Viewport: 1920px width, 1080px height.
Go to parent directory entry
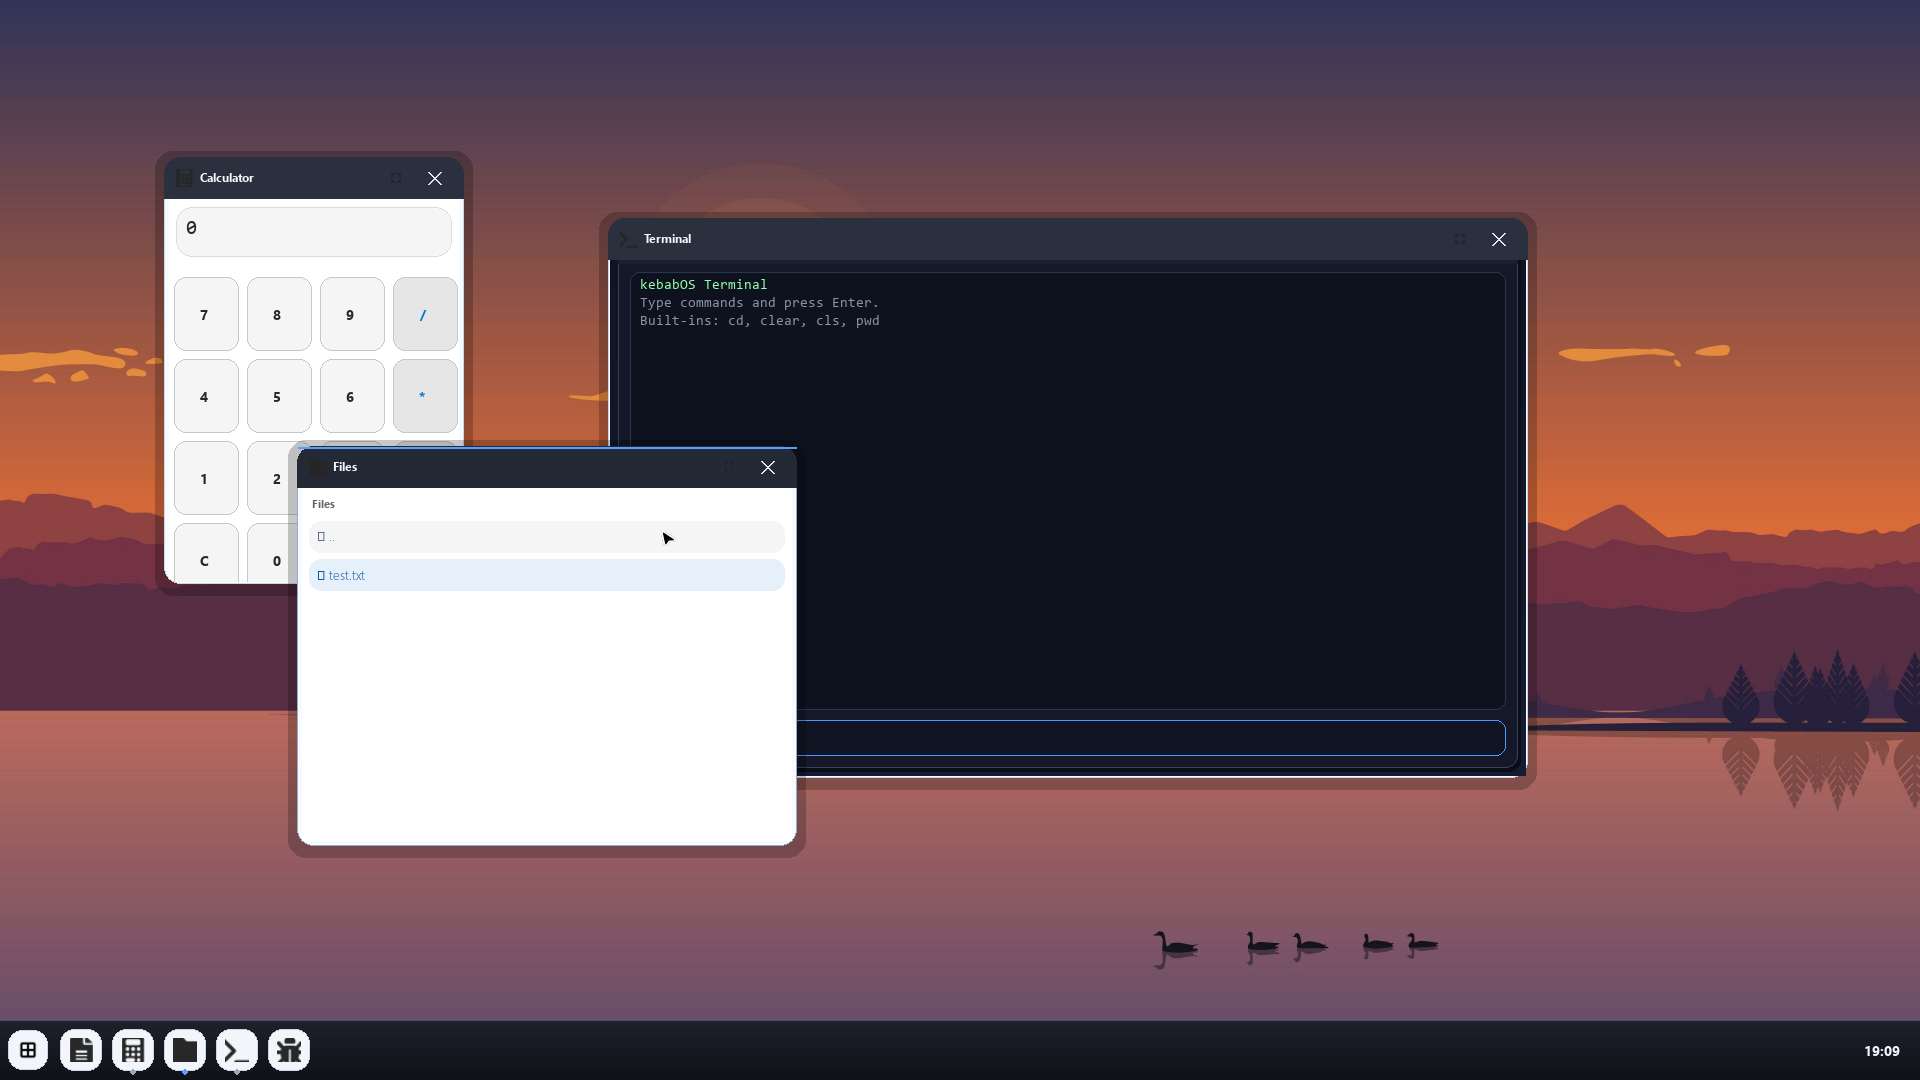point(546,537)
